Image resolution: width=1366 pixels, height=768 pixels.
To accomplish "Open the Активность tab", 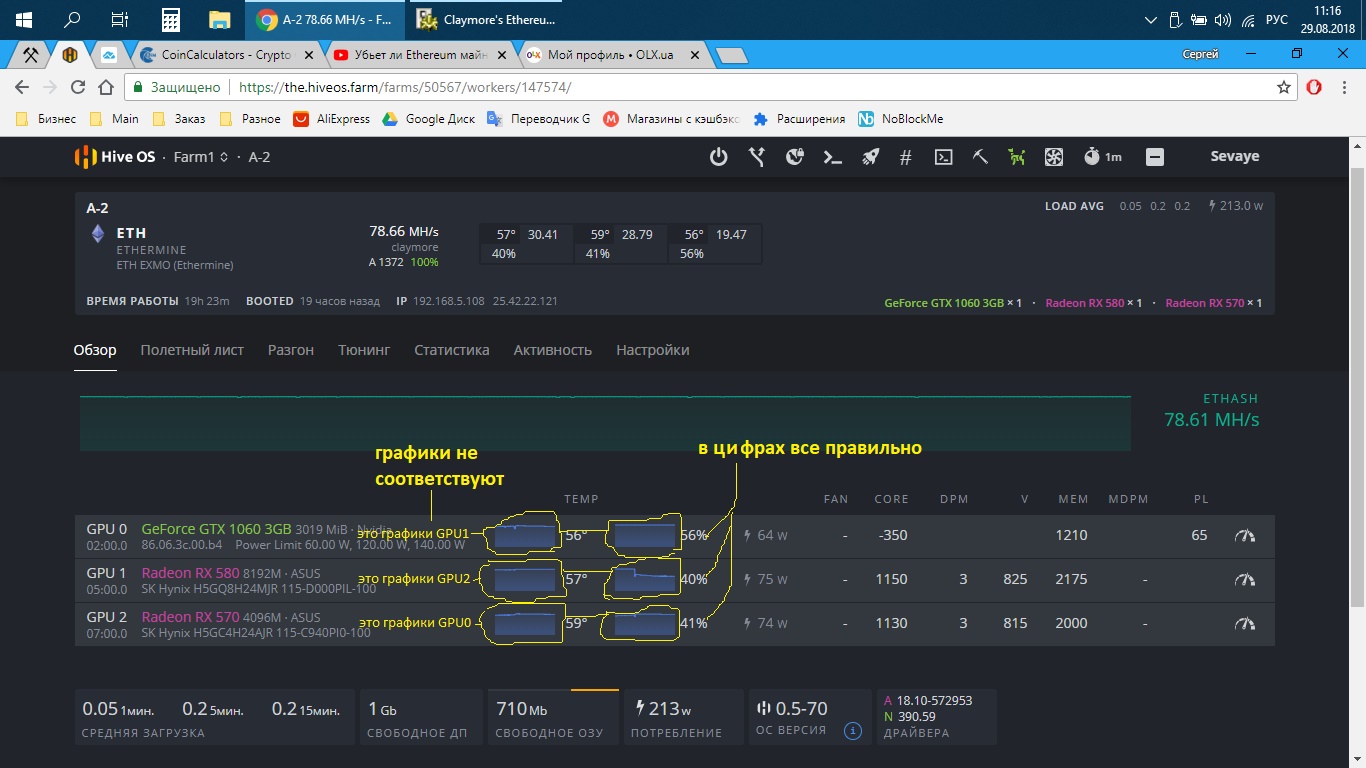I will 553,350.
